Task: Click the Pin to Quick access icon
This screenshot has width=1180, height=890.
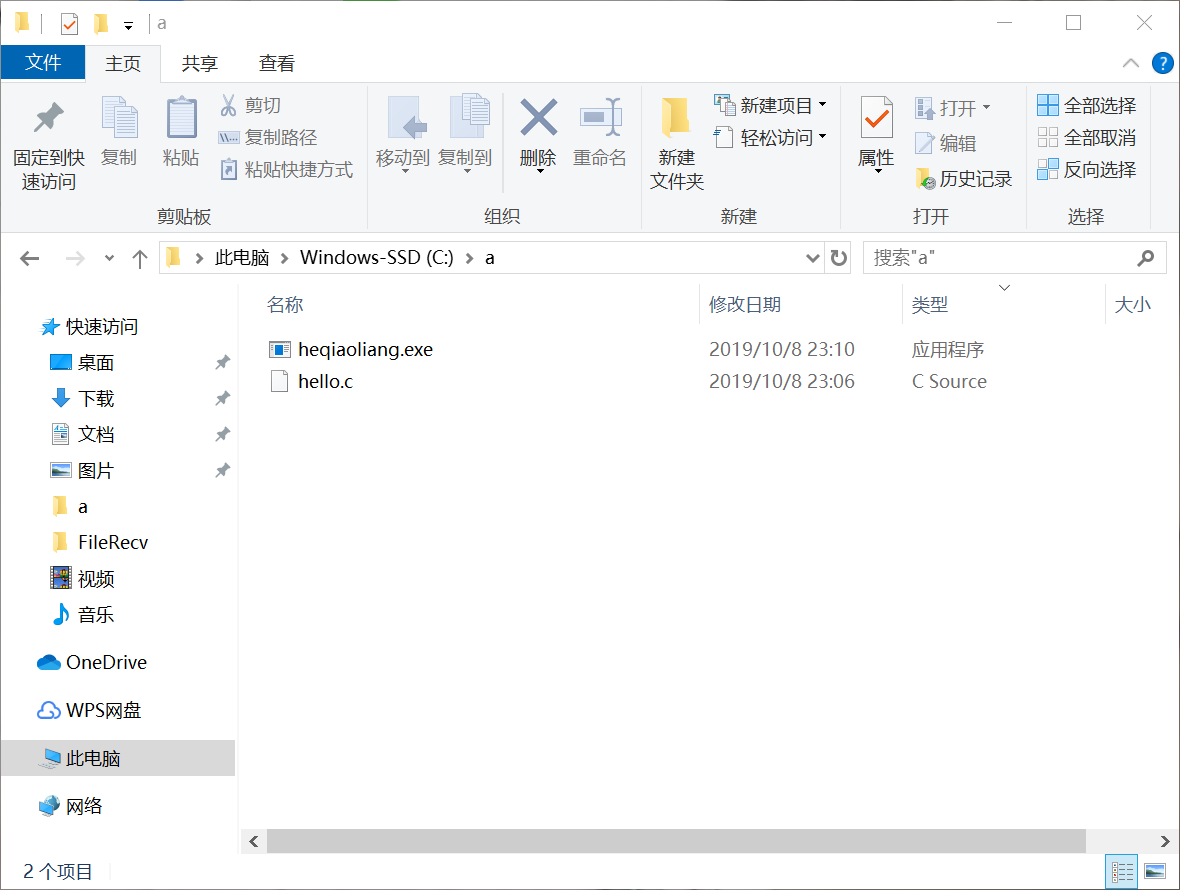Action: pyautogui.click(x=48, y=118)
